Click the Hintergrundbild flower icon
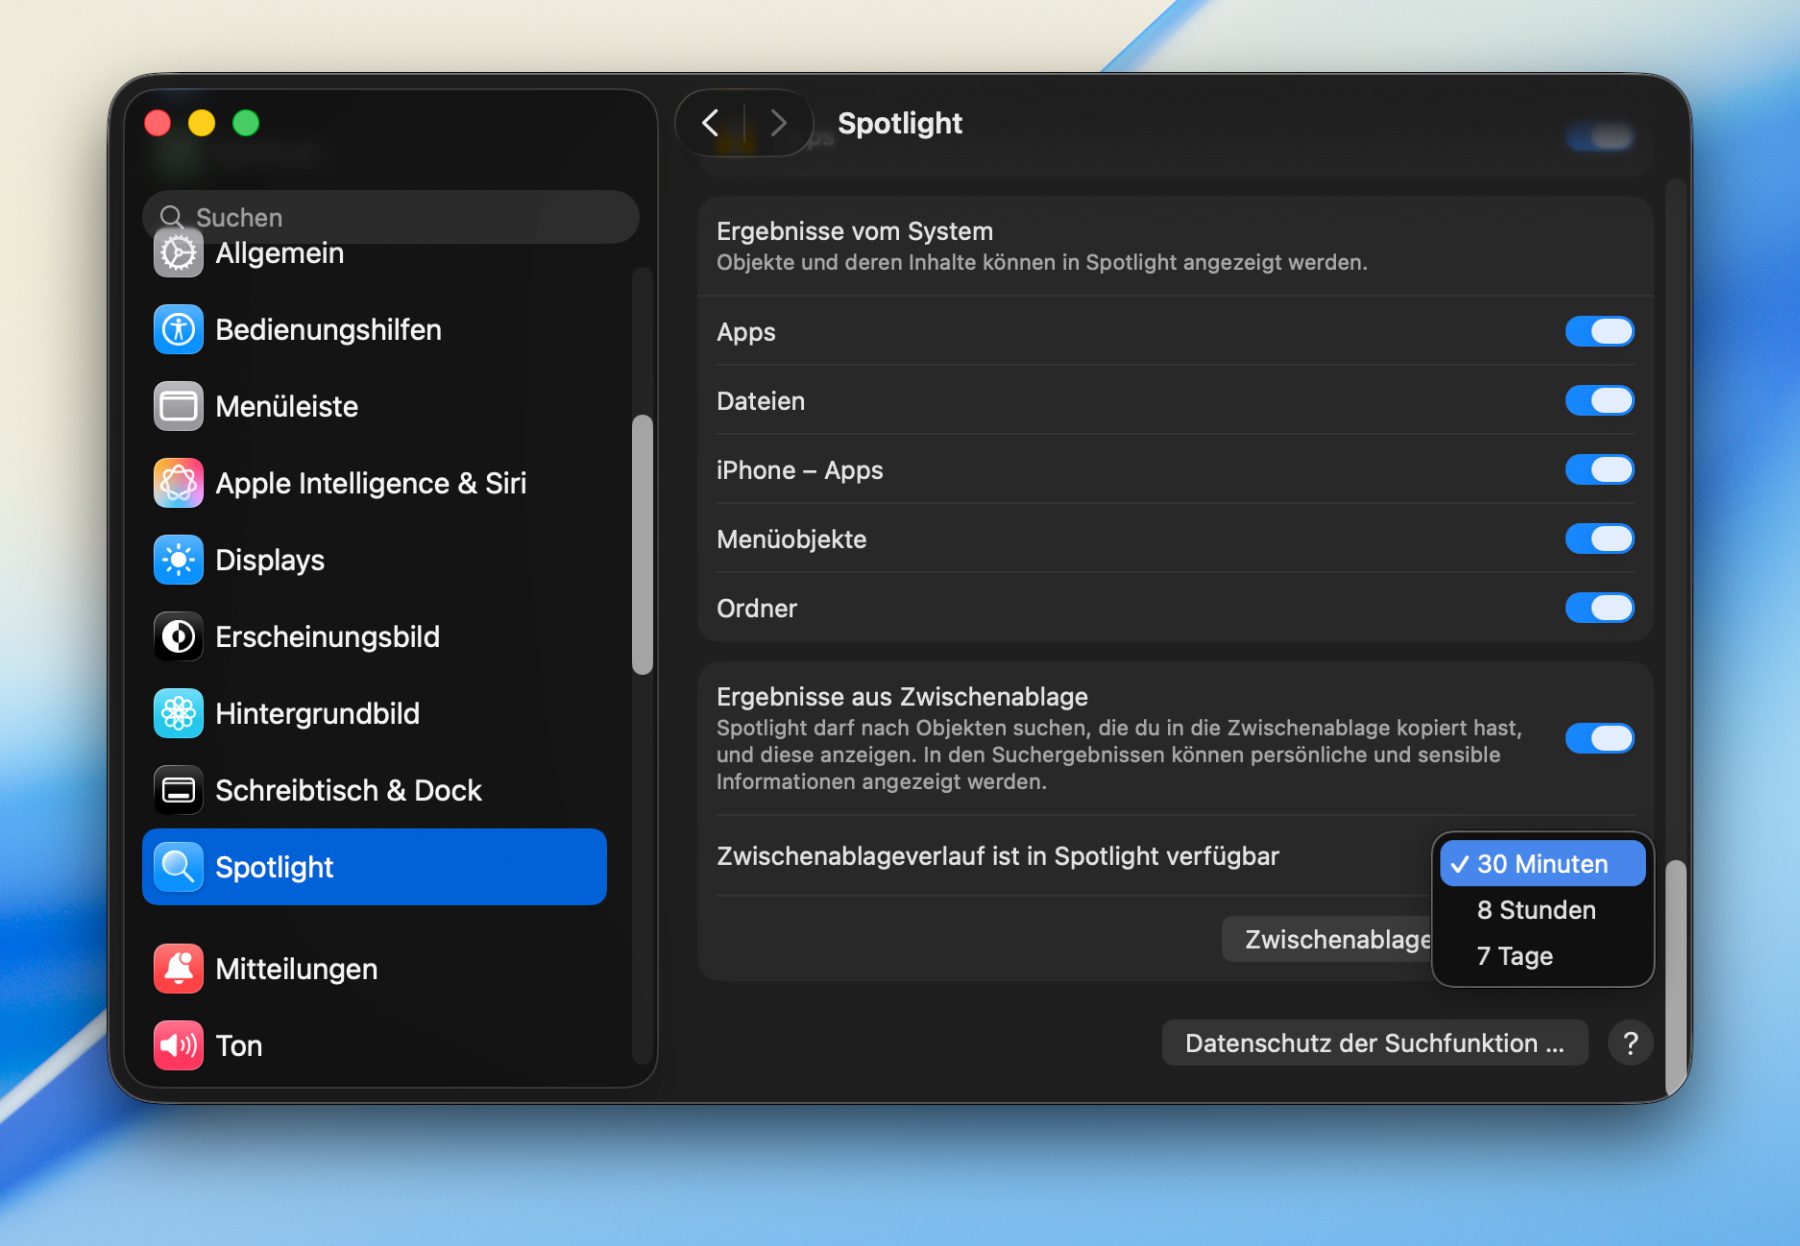The height and width of the screenshot is (1246, 1800). (178, 714)
